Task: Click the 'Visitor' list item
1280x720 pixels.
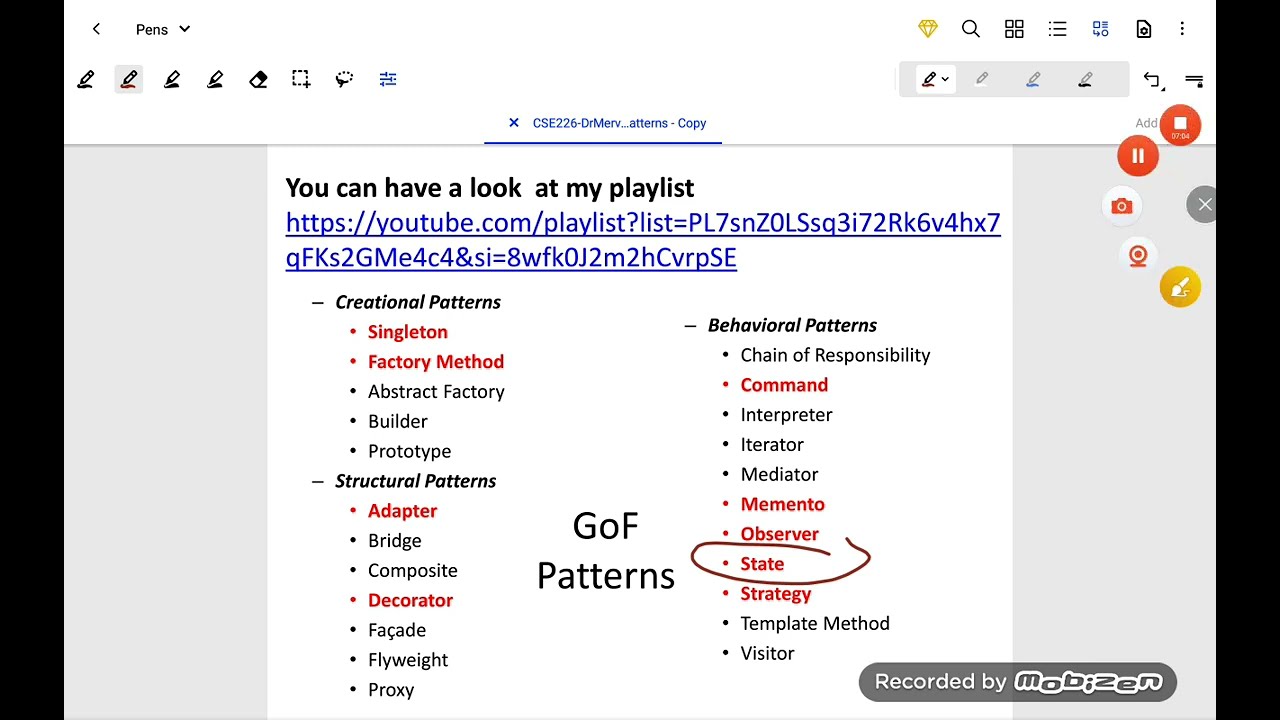Action: pos(767,654)
